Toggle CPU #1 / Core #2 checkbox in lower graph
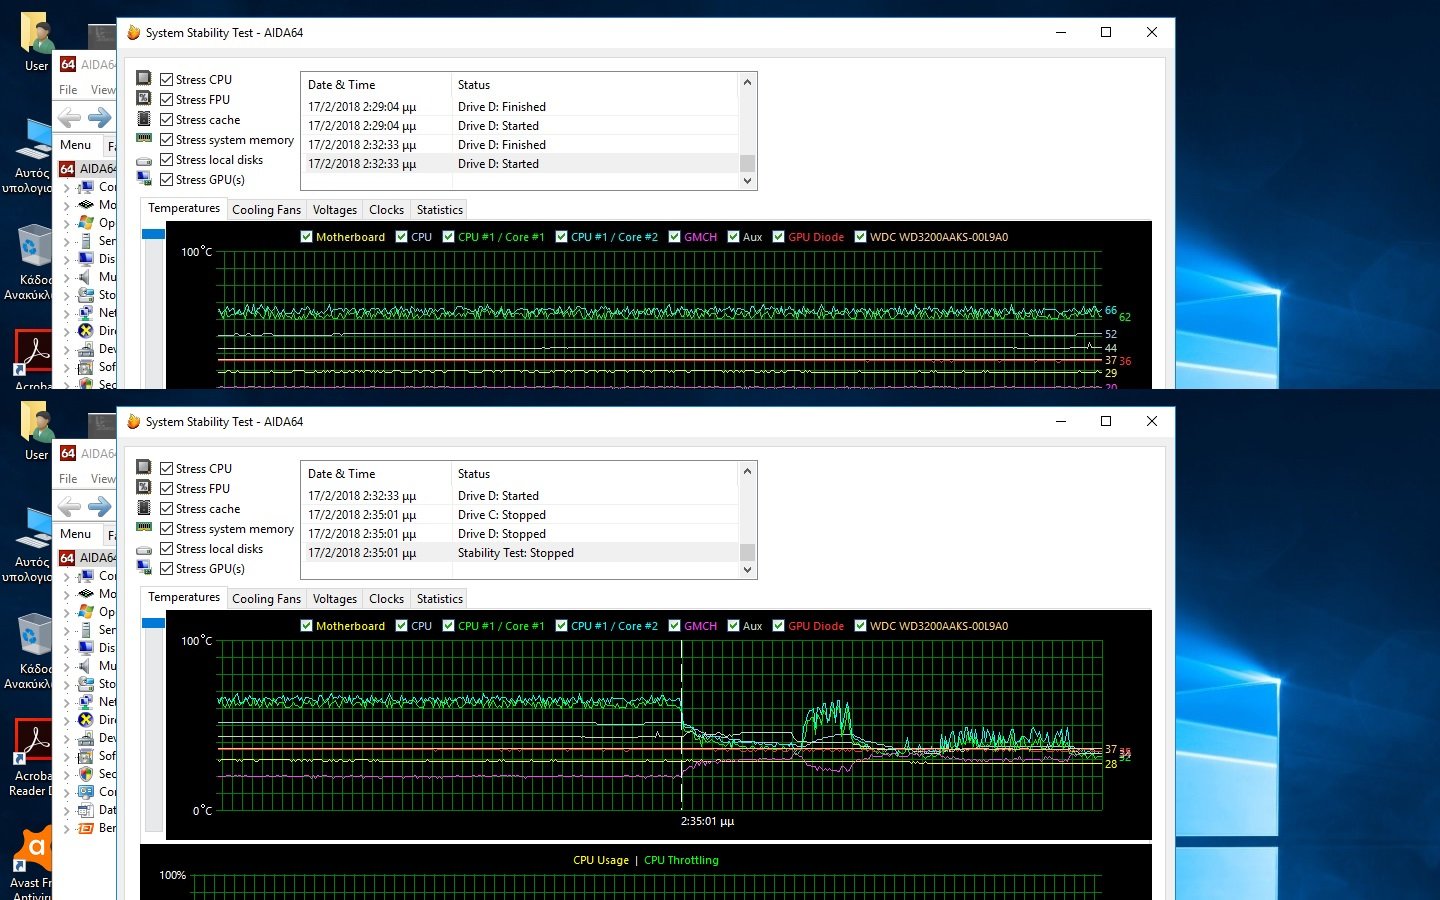Image resolution: width=1440 pixels, height=900 pixels. (562, 626)
